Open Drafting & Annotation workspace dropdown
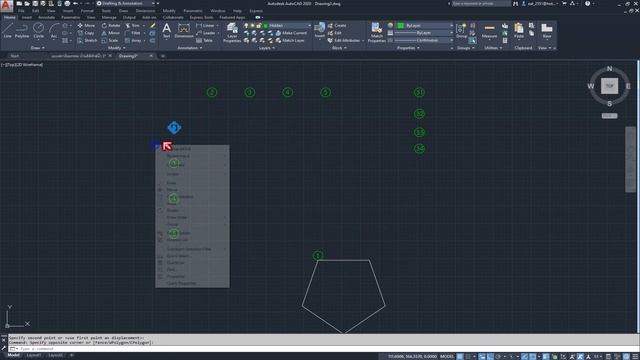This screenshot has width=640, height=360. coord(126,3)
